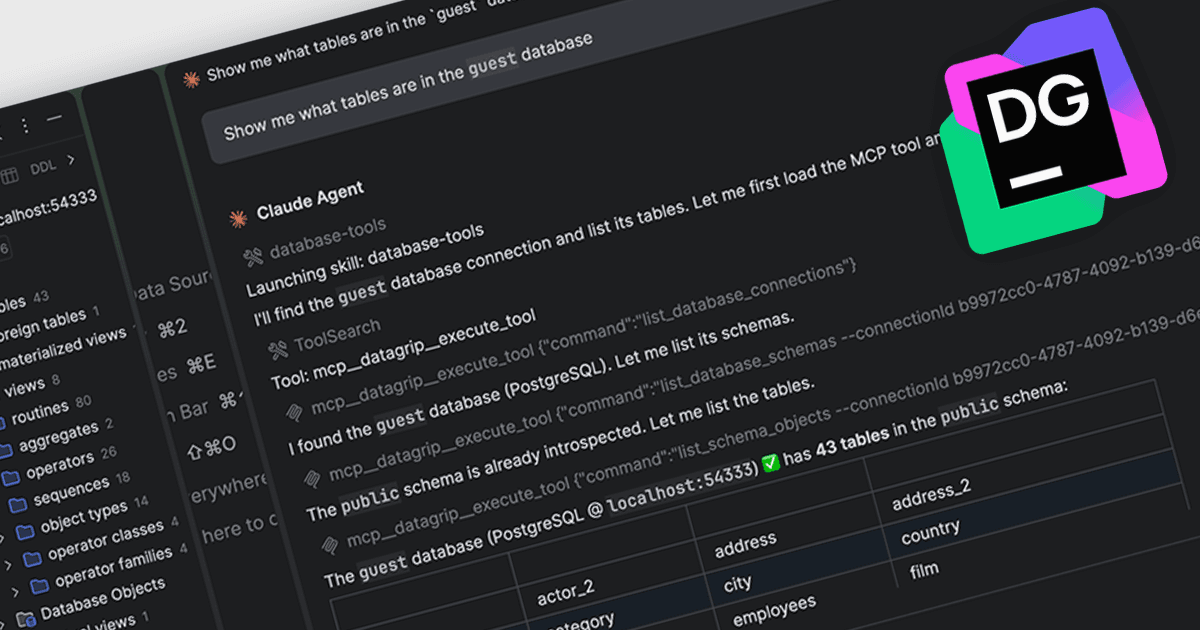The height and width of the screenshot is (630, 1200).
Task: Click the city table cell
Action: 737,583
